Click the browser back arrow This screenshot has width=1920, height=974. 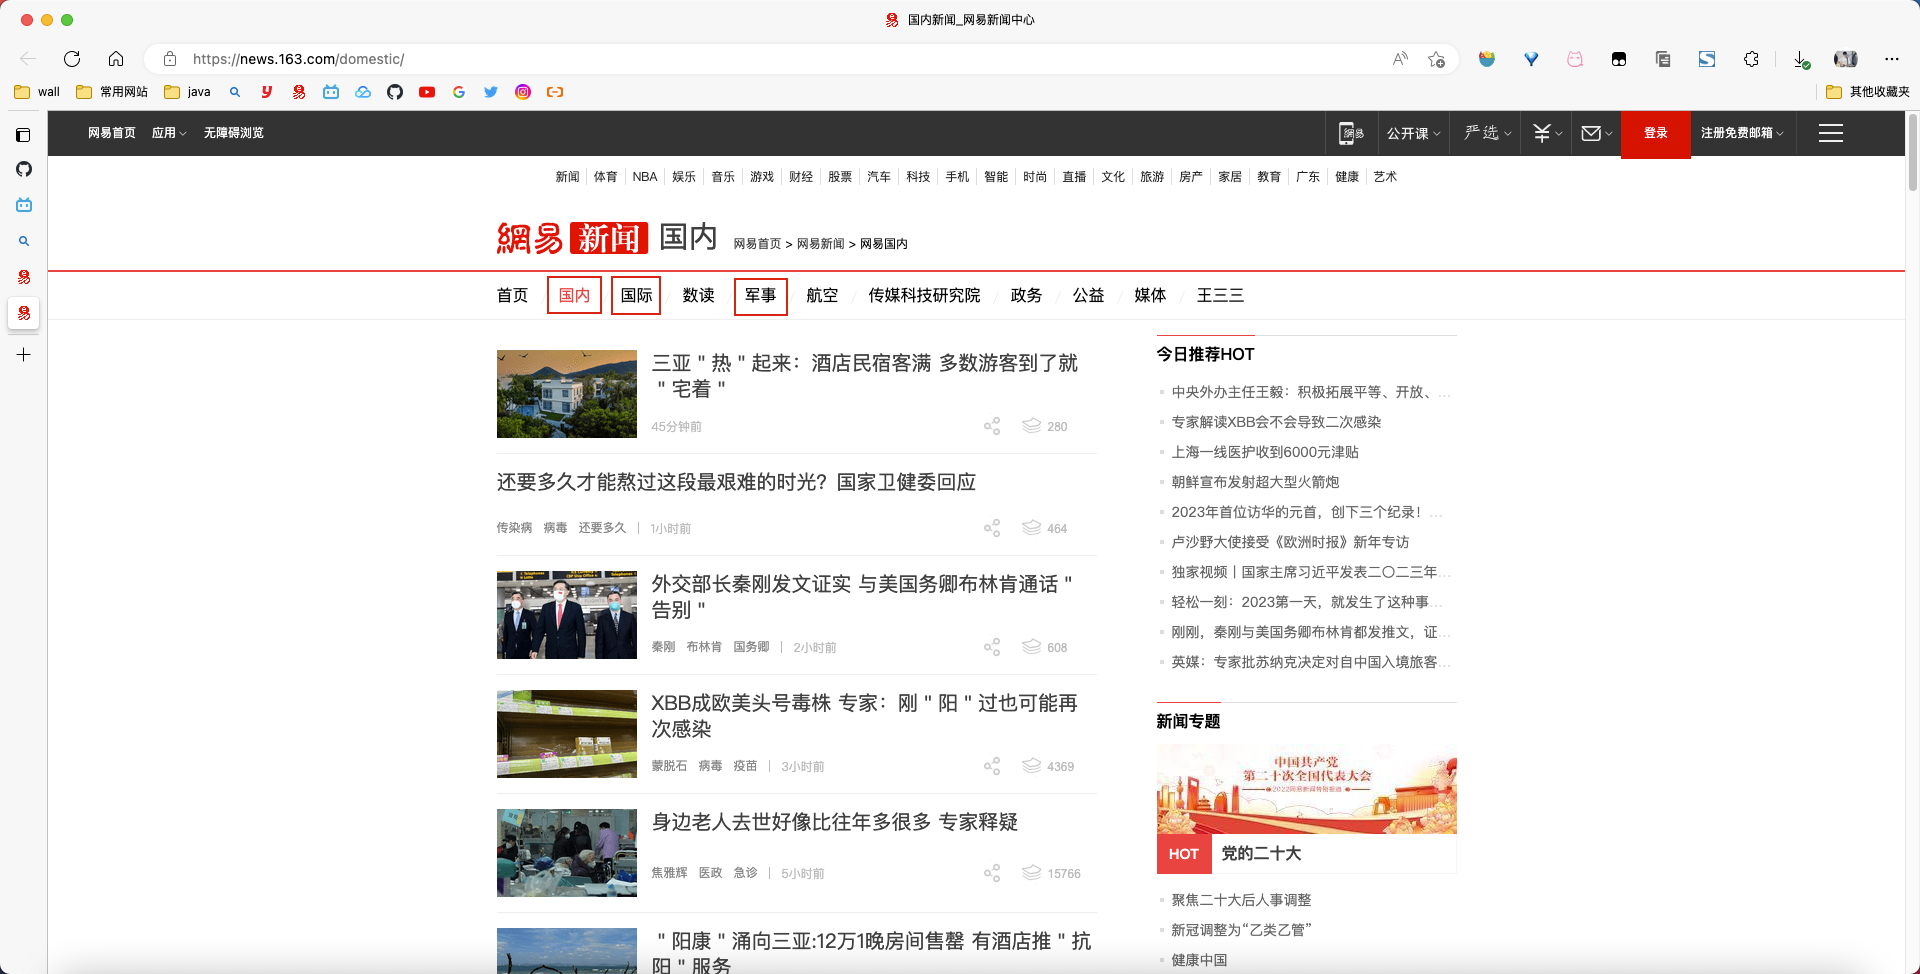click(x=28, y=59)
